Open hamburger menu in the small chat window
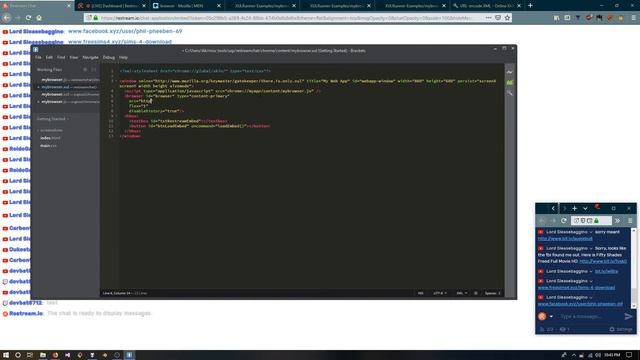 (630, 220)
